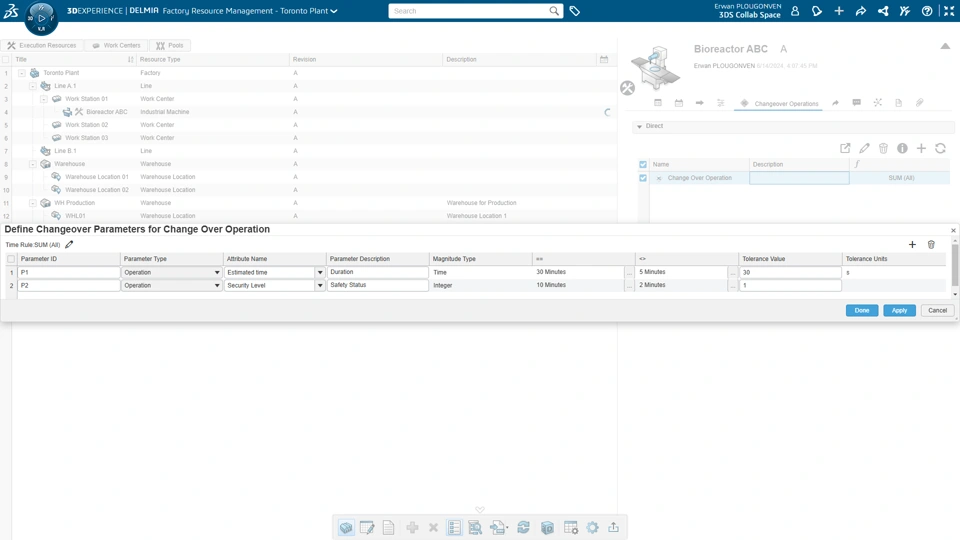This screenshot has width=960, height=540.
Task: Click the gear settings icon in bottom toolbar
Action: tap(593, 527)
